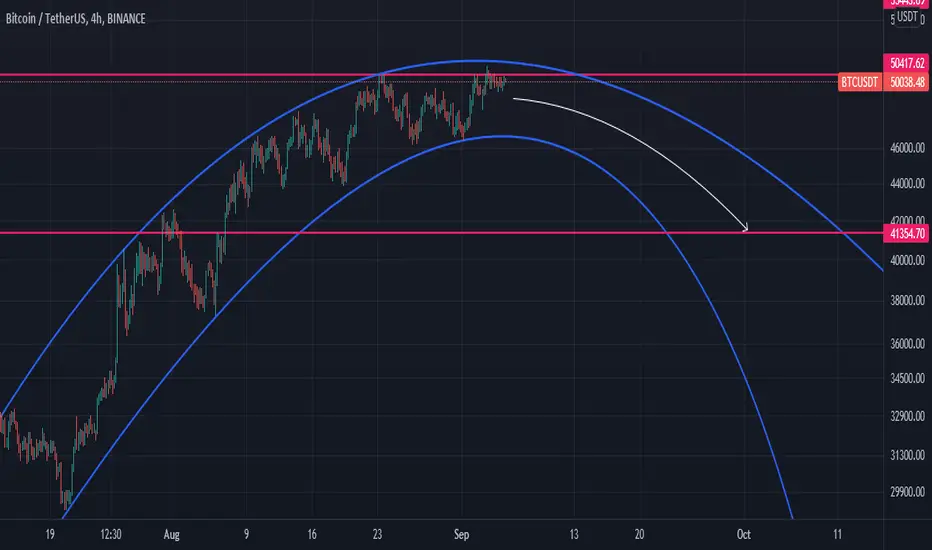
Task: Select the red horizontal line at 41354.70
Action: point(442,232)
